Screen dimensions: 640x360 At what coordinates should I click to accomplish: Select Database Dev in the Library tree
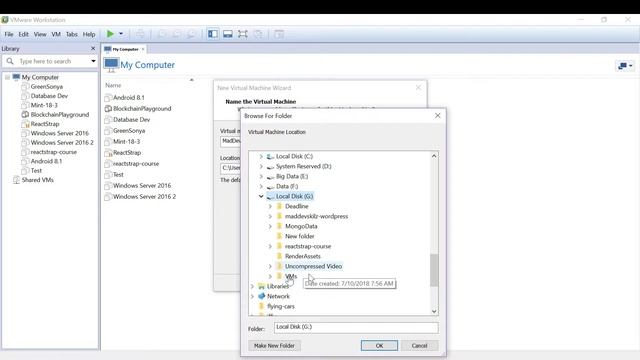point(49,96)
